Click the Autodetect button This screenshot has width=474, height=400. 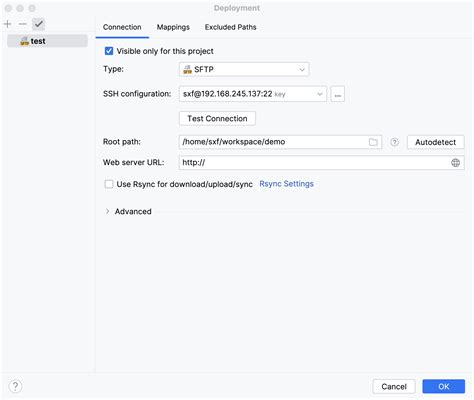click(x=435, y=142)
